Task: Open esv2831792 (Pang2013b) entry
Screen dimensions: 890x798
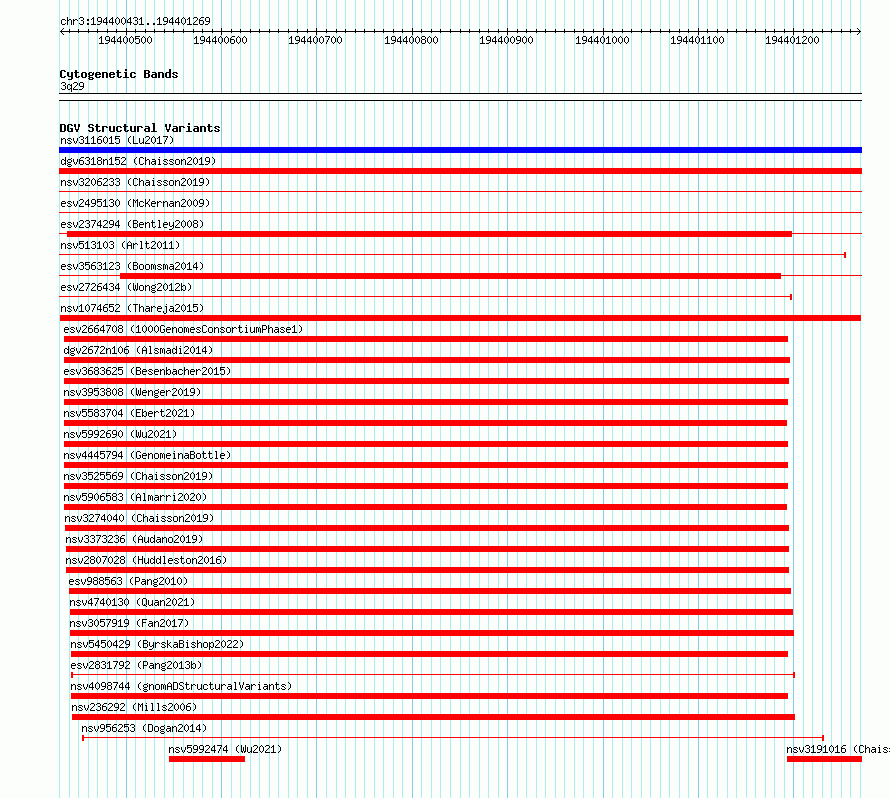Action: [x=136, y=665]
